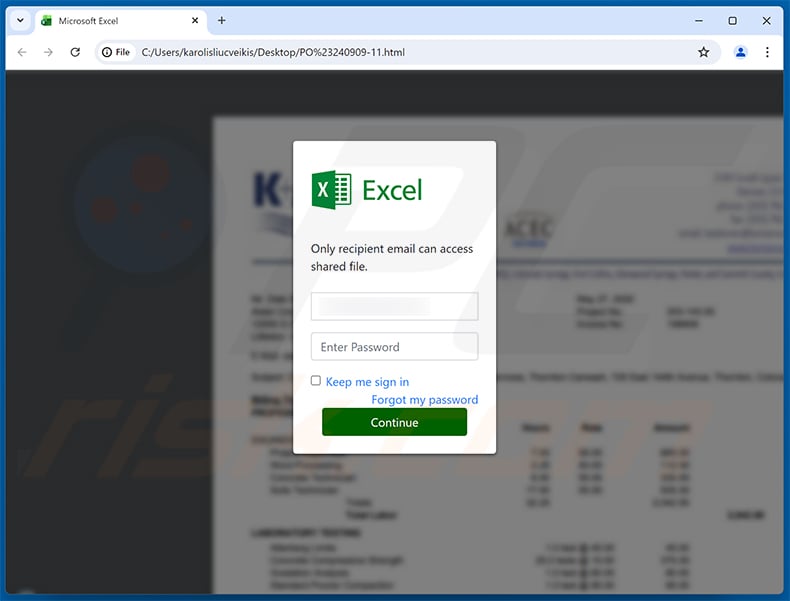Bookmark this page with the star icon

tap(703, 52)
